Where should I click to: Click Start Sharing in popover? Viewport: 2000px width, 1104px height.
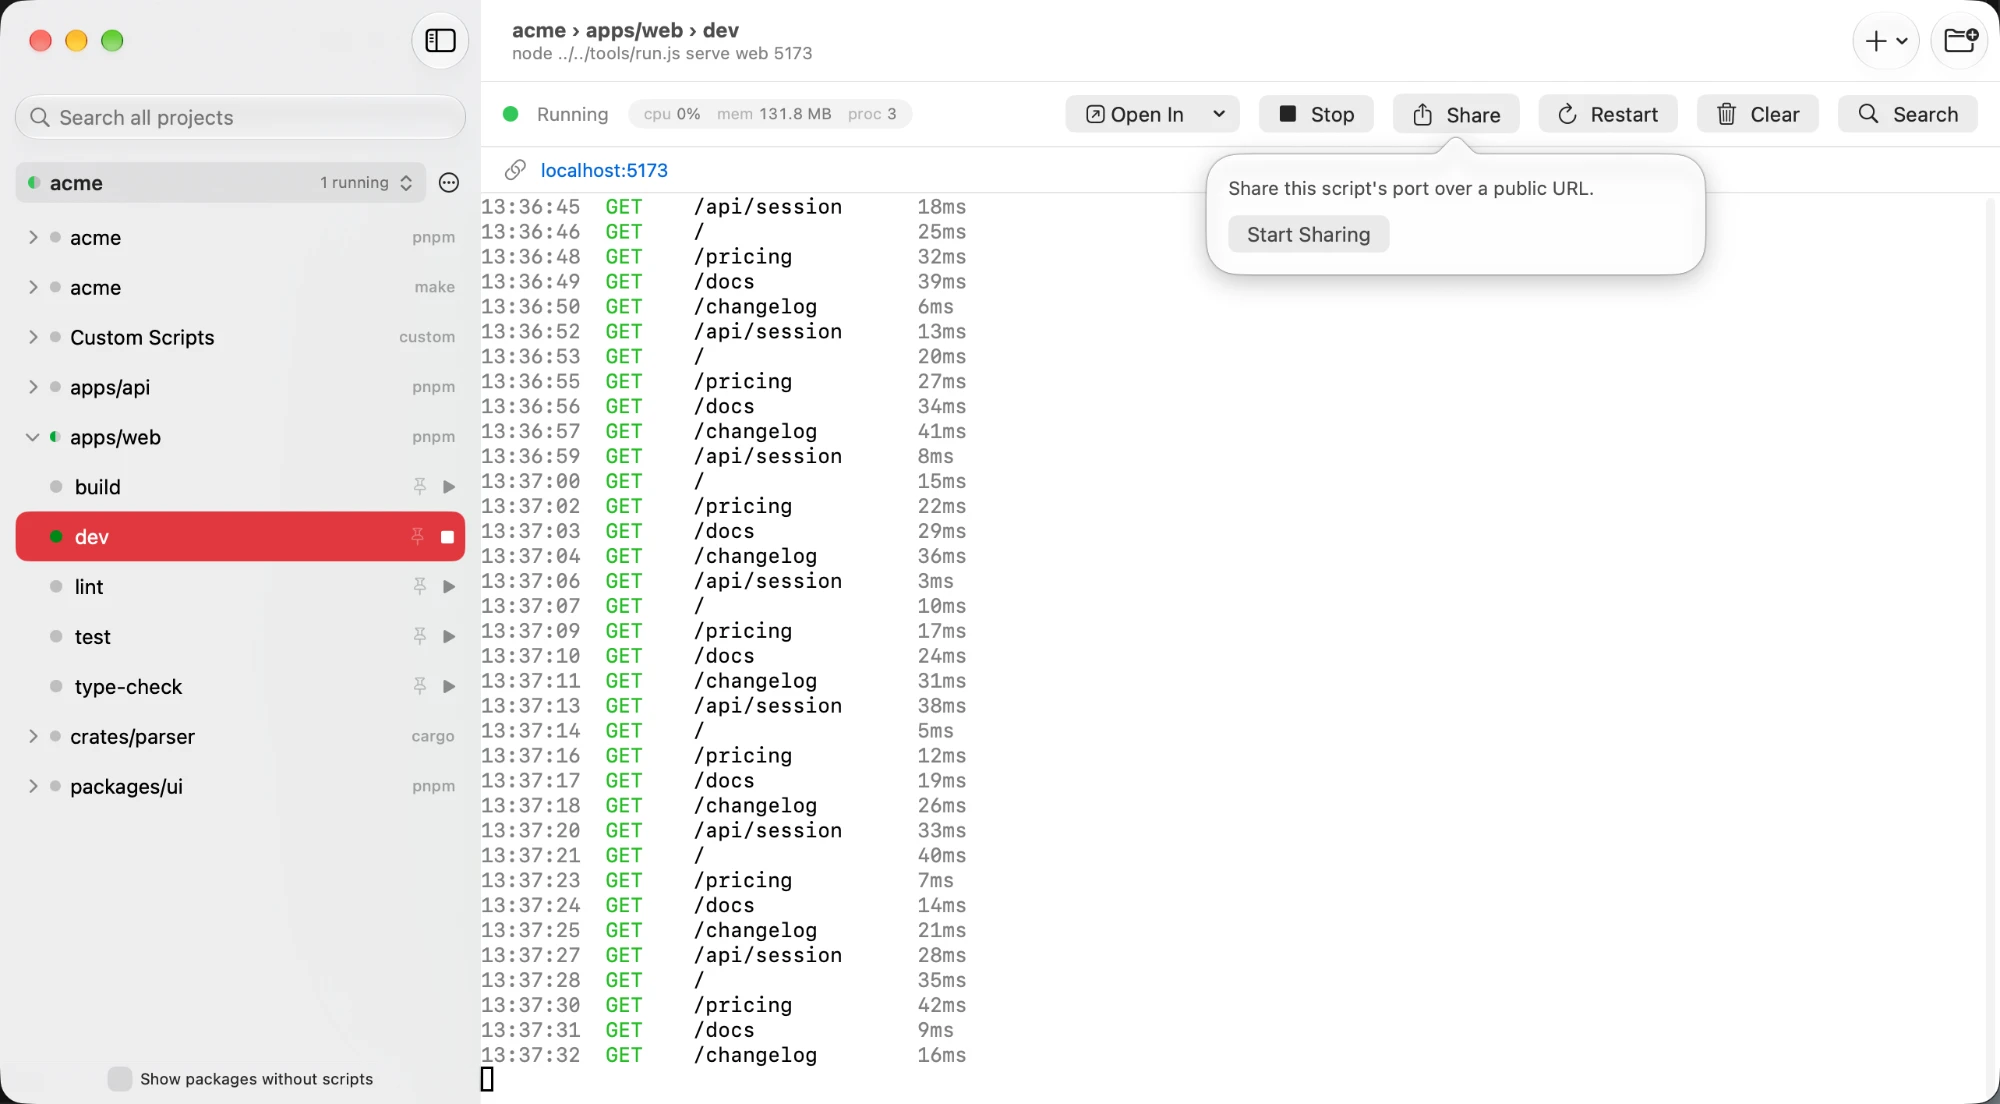tap(1308, 234)
